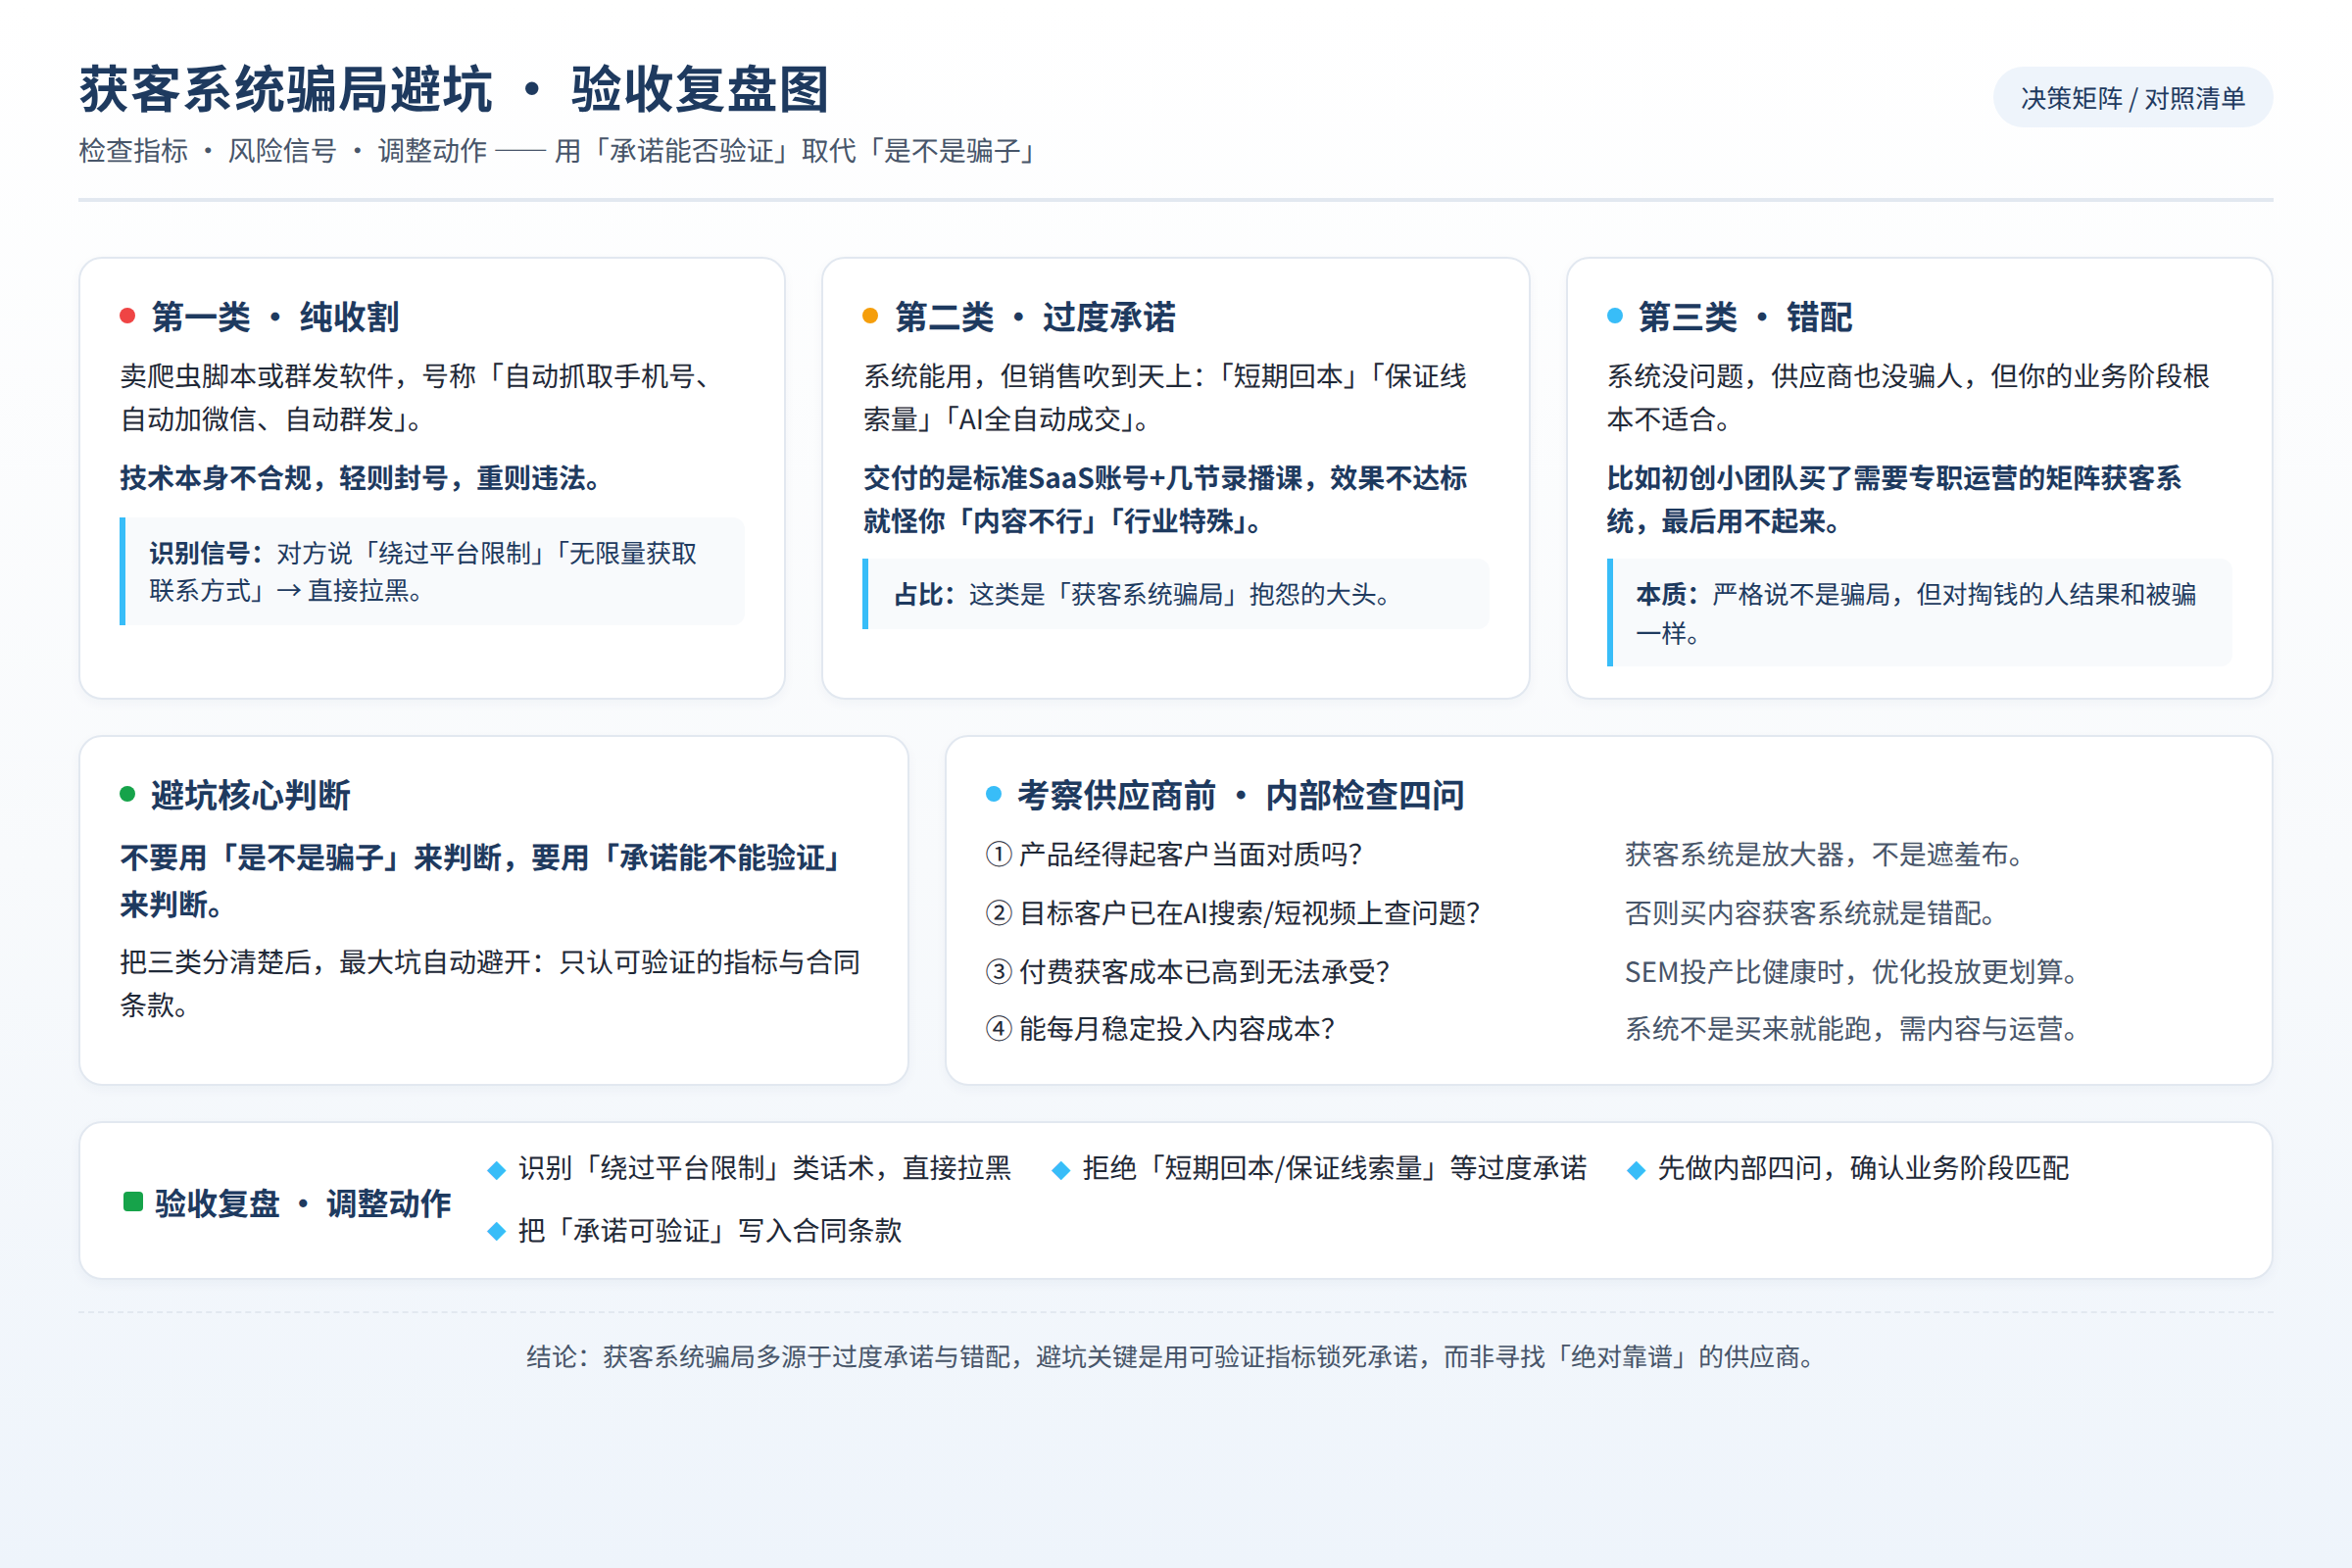Viewport: 2352px width, 1568px height.
Task: Click the paragraph starting 系统没问题，供应商也没骗人
Action: point(1908,398)
